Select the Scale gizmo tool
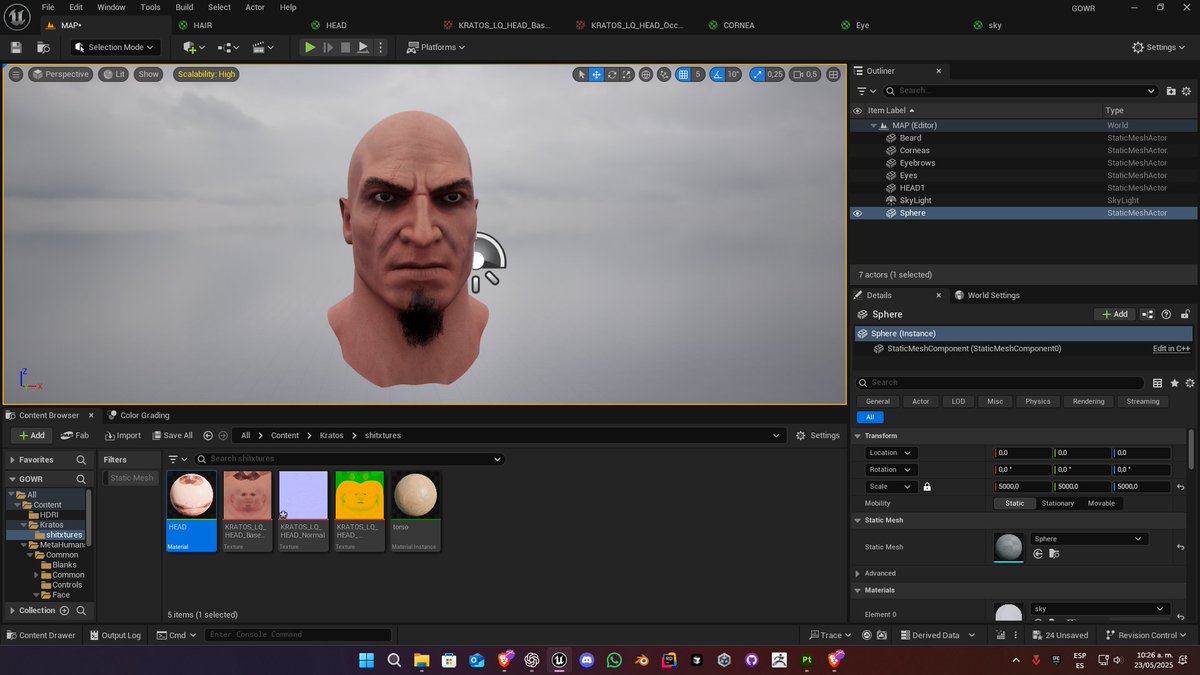Screen dimensions: 1200x675 click(x=627, y=74)
